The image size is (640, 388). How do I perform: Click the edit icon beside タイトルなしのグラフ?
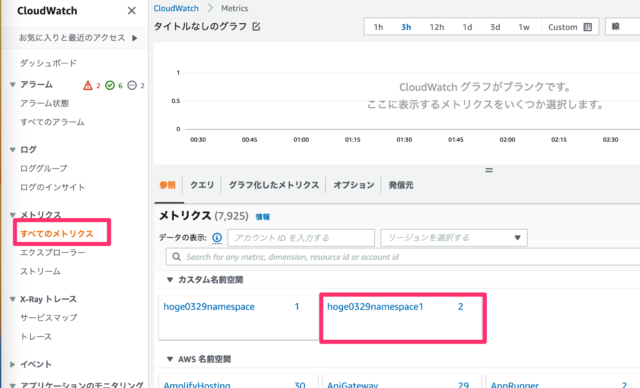(256, 27)
